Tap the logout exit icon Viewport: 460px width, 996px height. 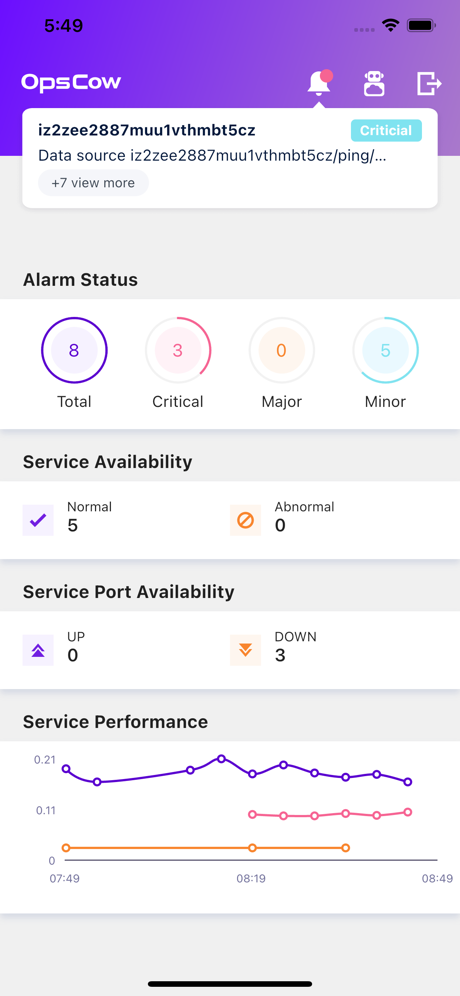[429, 83]
